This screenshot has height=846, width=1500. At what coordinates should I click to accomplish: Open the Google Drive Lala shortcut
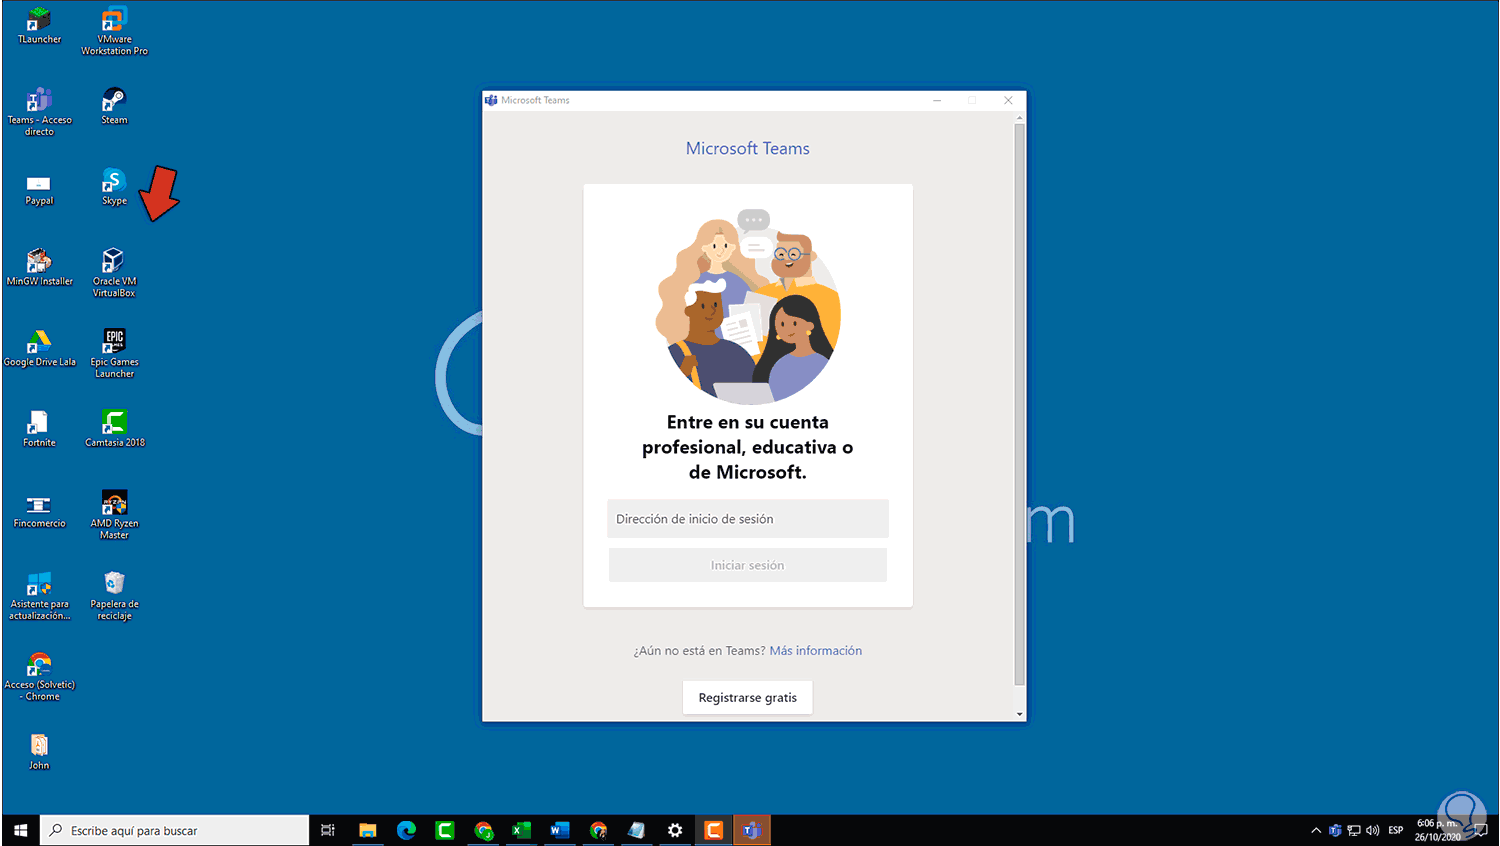(39, 349)
